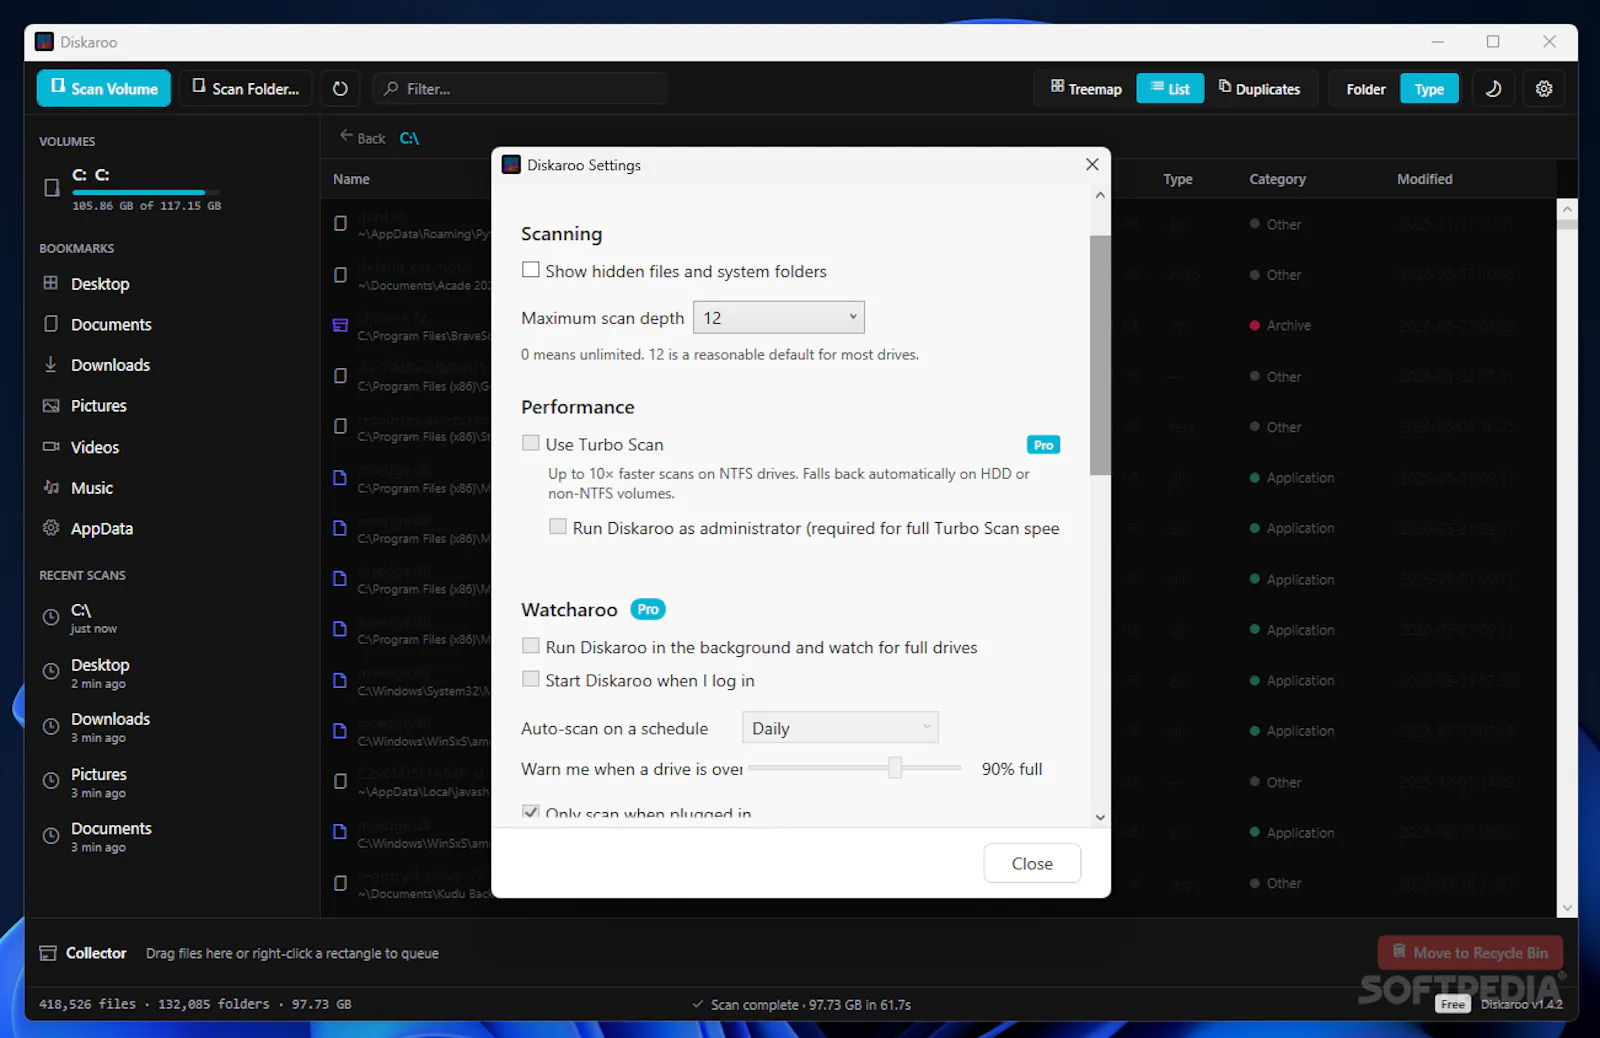Group results by Type
This screenshot has width=1600, height=1038.
click(x=1429, y=89)
